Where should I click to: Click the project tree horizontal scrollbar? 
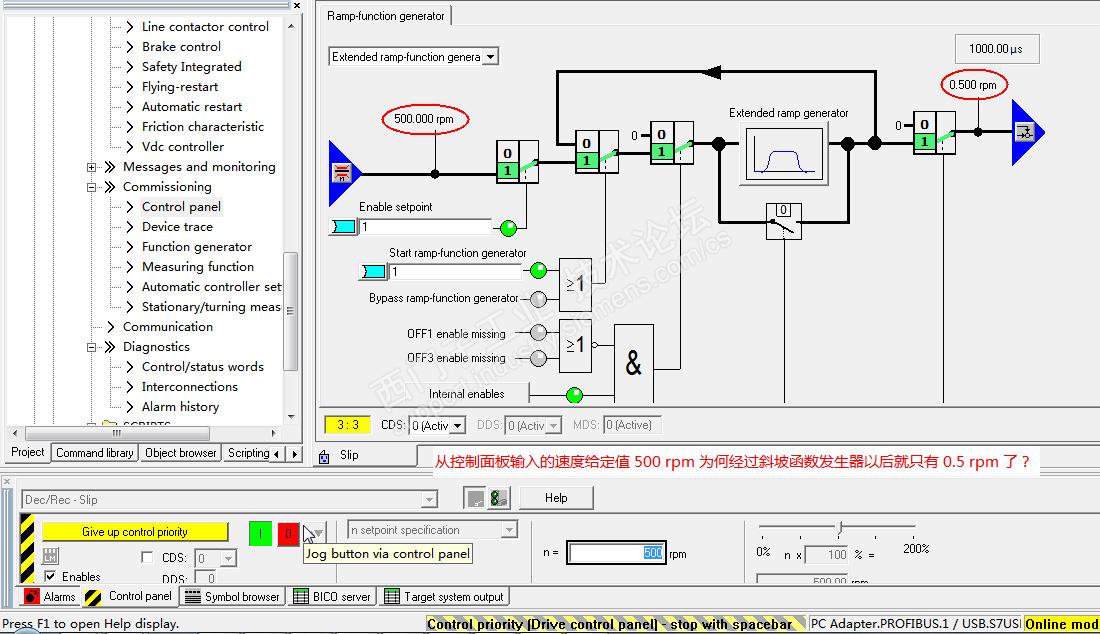point(144,433)
